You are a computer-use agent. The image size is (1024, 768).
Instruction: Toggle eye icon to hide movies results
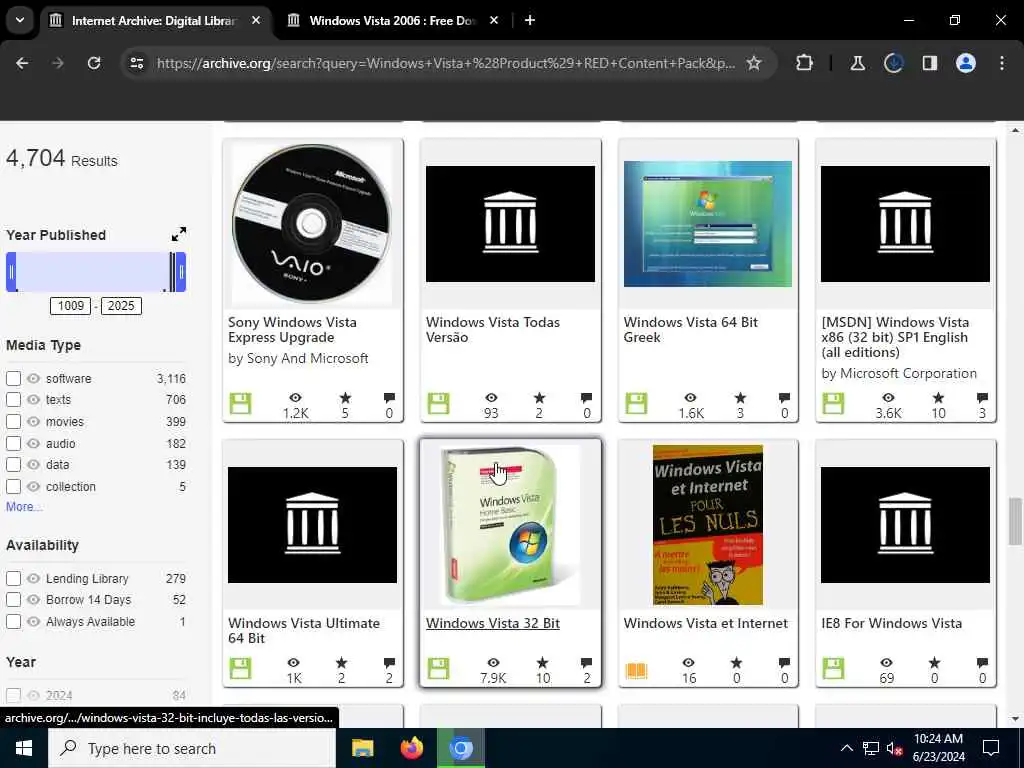click(34, 422)
